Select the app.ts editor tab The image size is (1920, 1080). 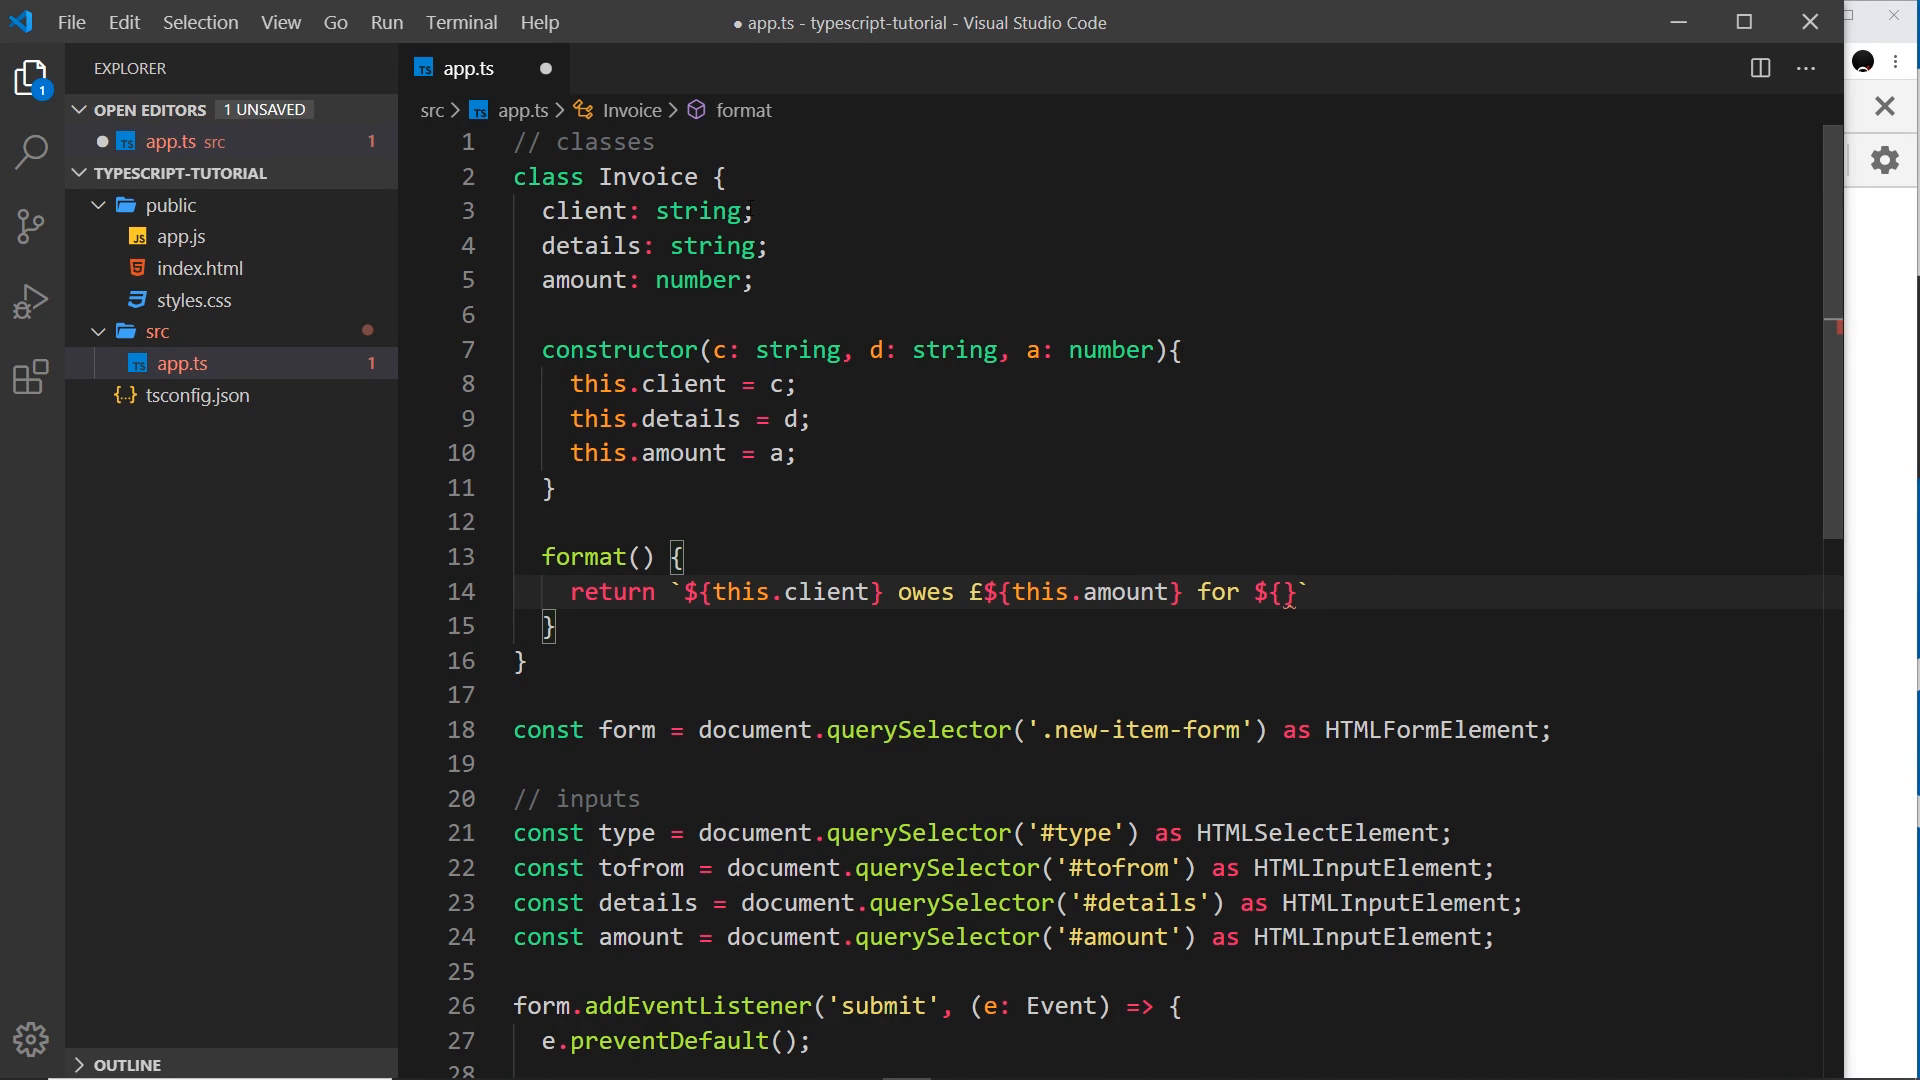point(485,68)
